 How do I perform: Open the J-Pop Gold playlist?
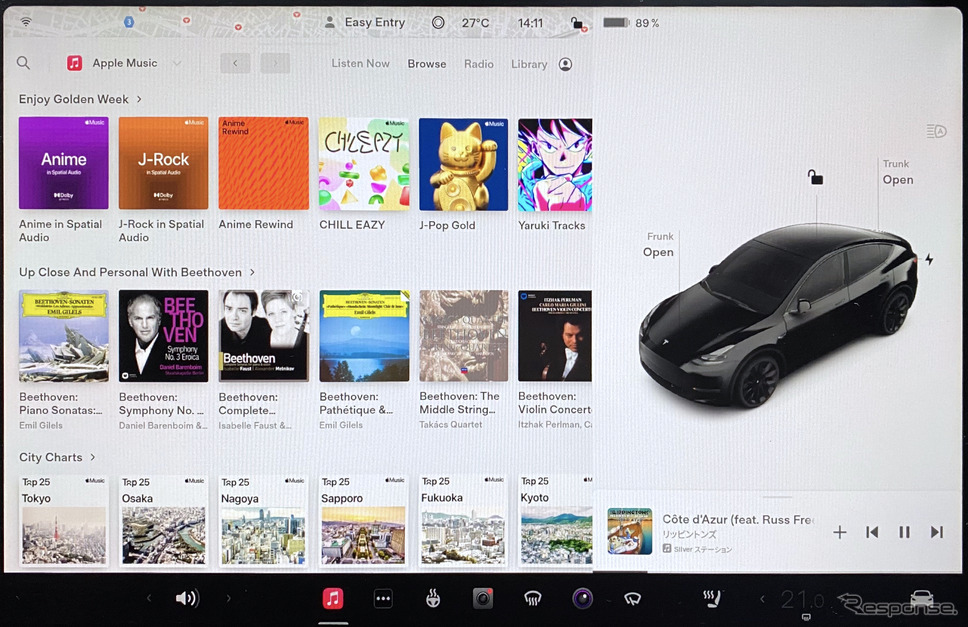pyautogui.click(x=464, y=164)
